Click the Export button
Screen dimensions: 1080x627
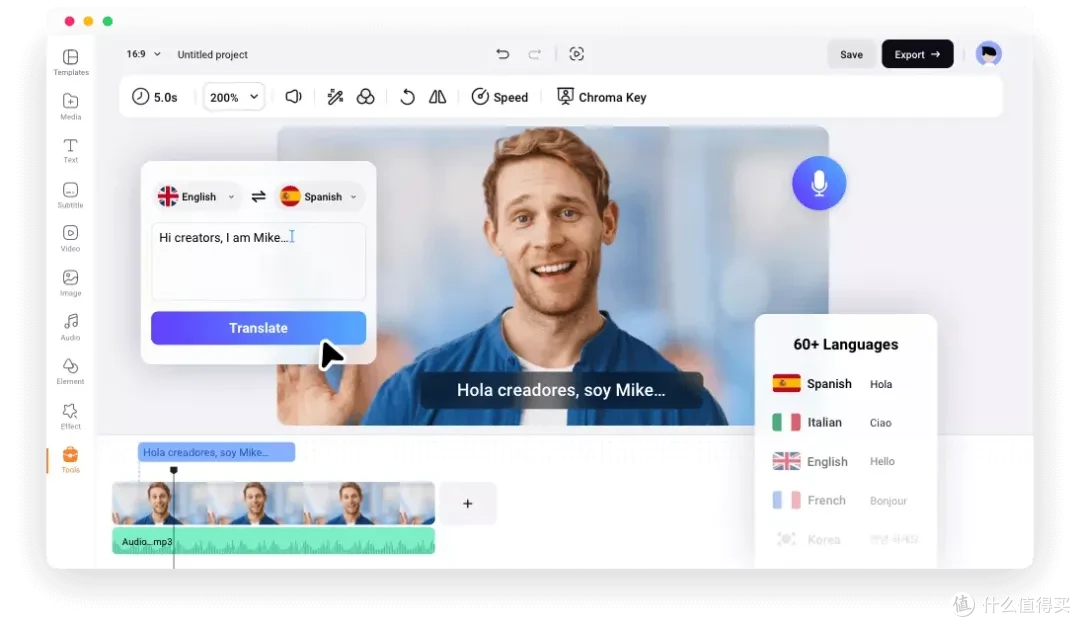tap(917, 54)
